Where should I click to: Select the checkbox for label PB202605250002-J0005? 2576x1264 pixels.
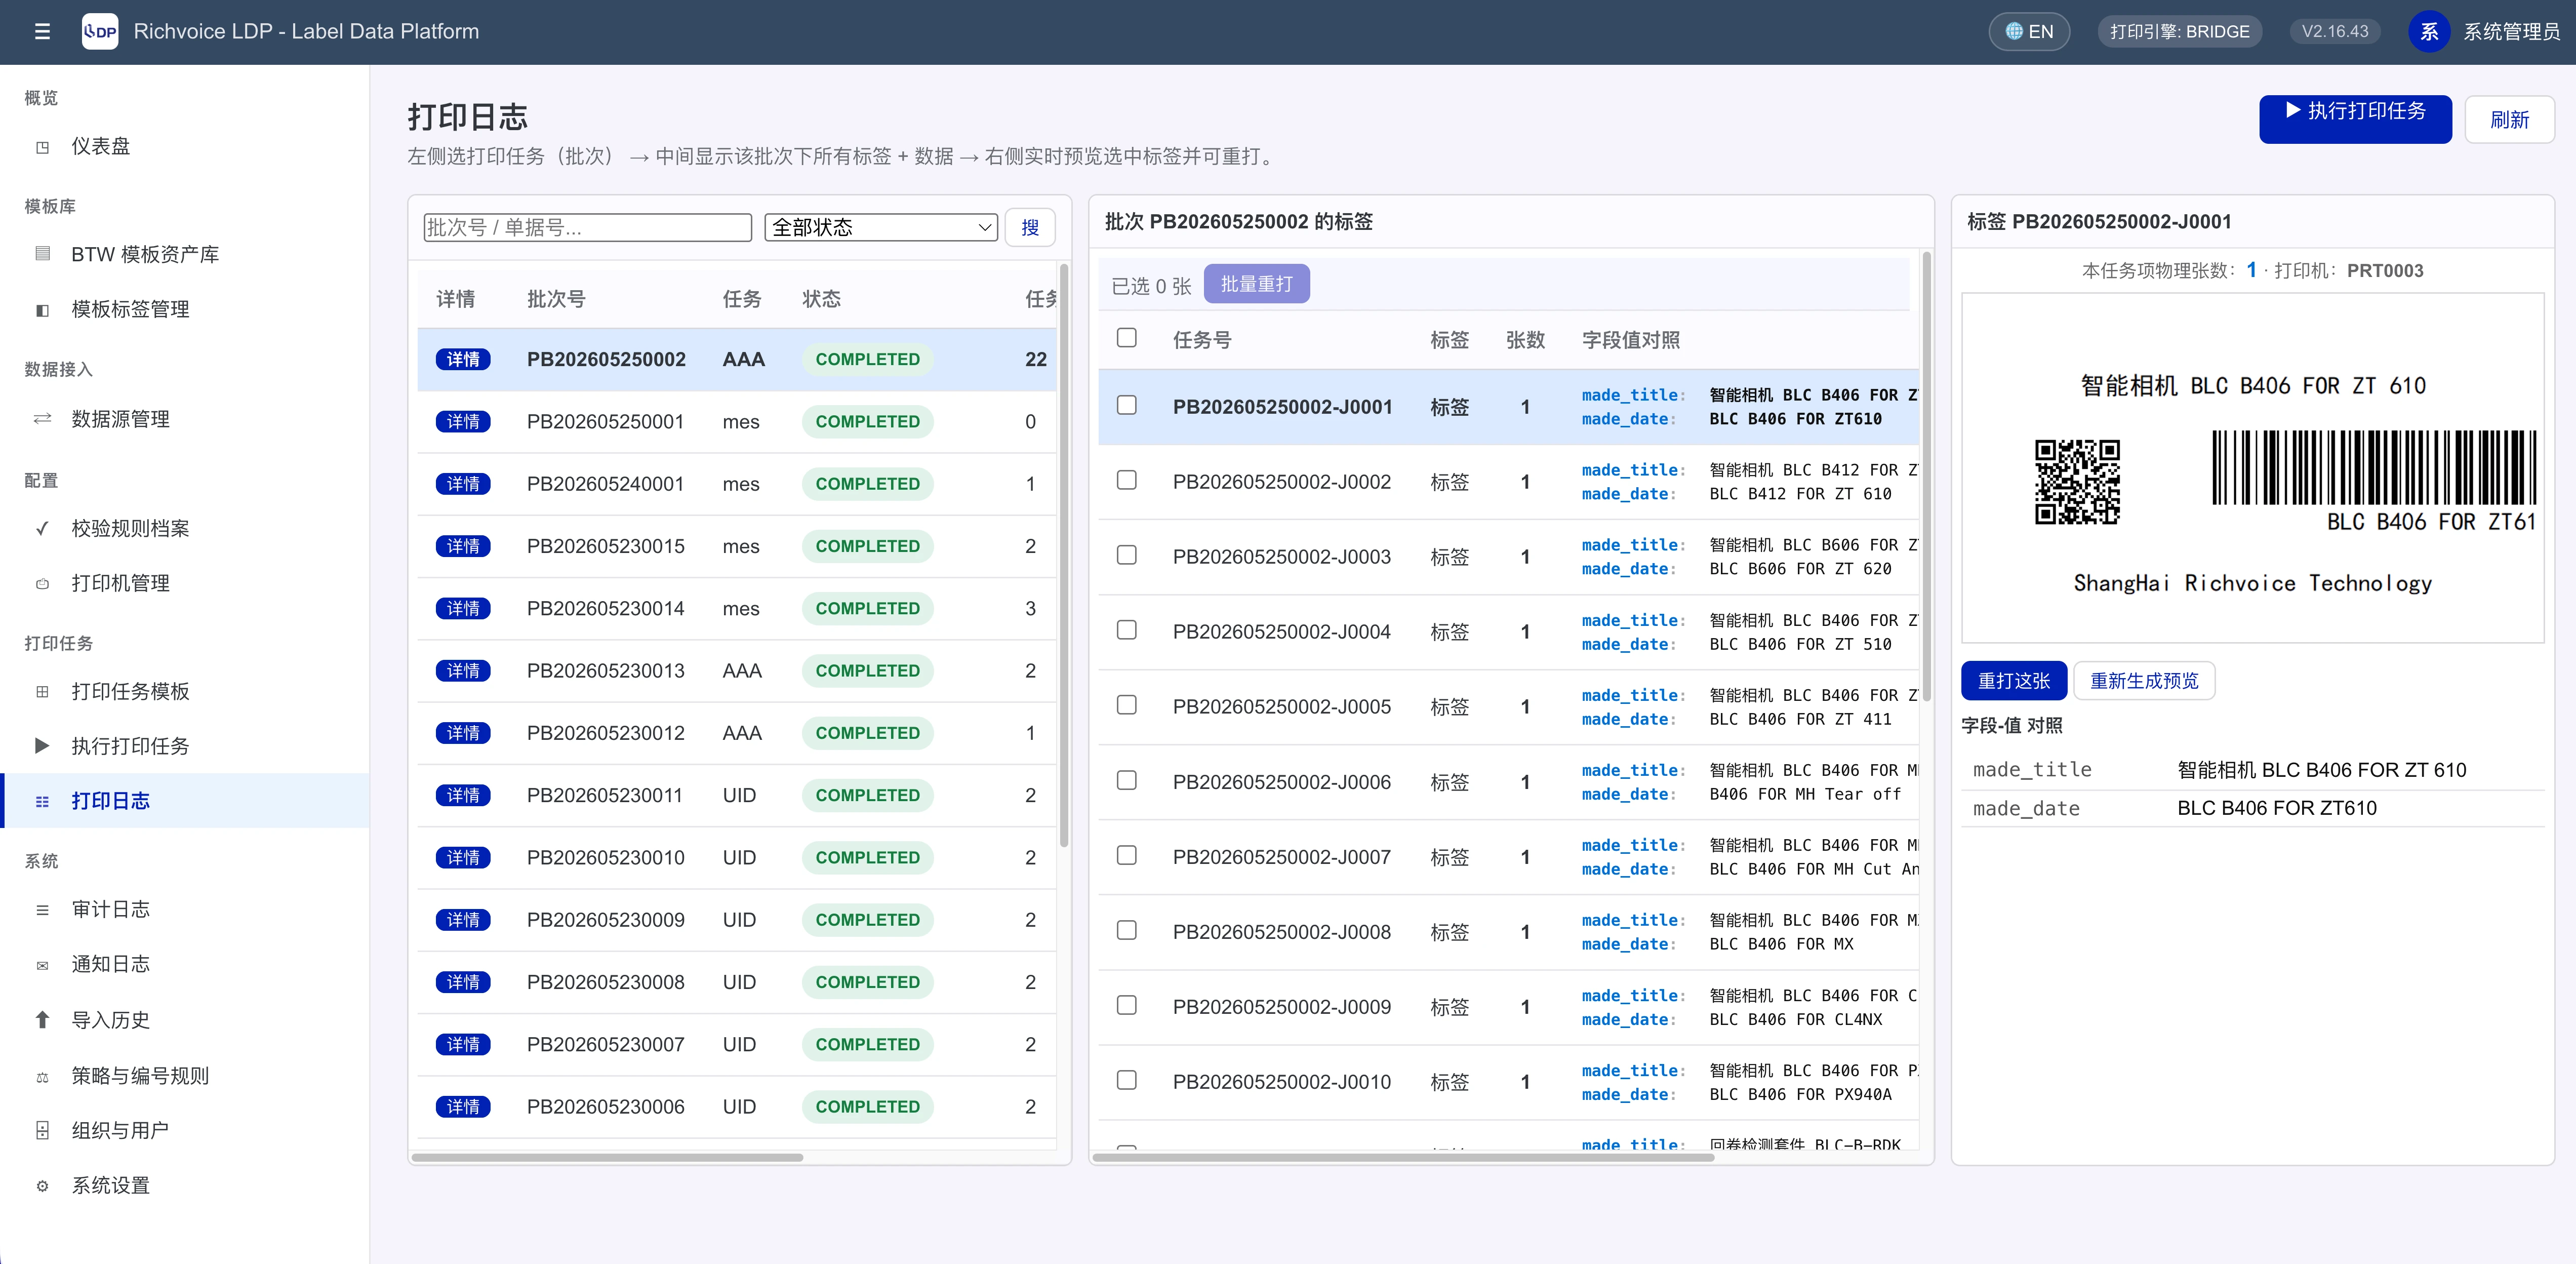[x=1127, y=705]
